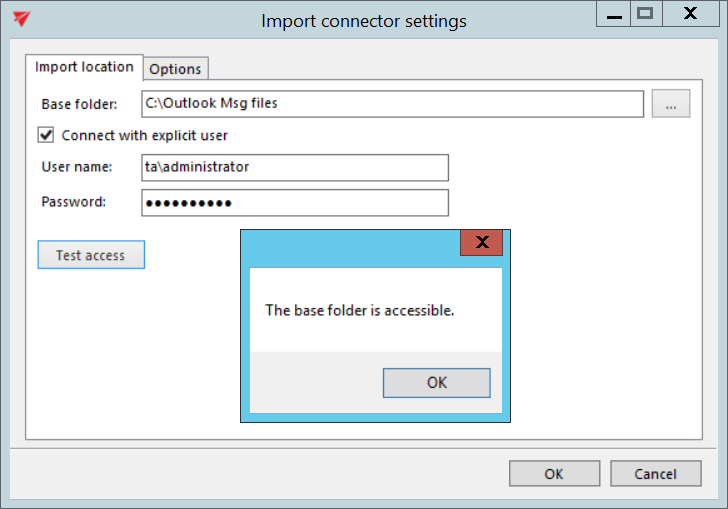This screenshot has height=509, width=728.
Task: Click the OK button beside Cancel
Action: coord(554,474)
